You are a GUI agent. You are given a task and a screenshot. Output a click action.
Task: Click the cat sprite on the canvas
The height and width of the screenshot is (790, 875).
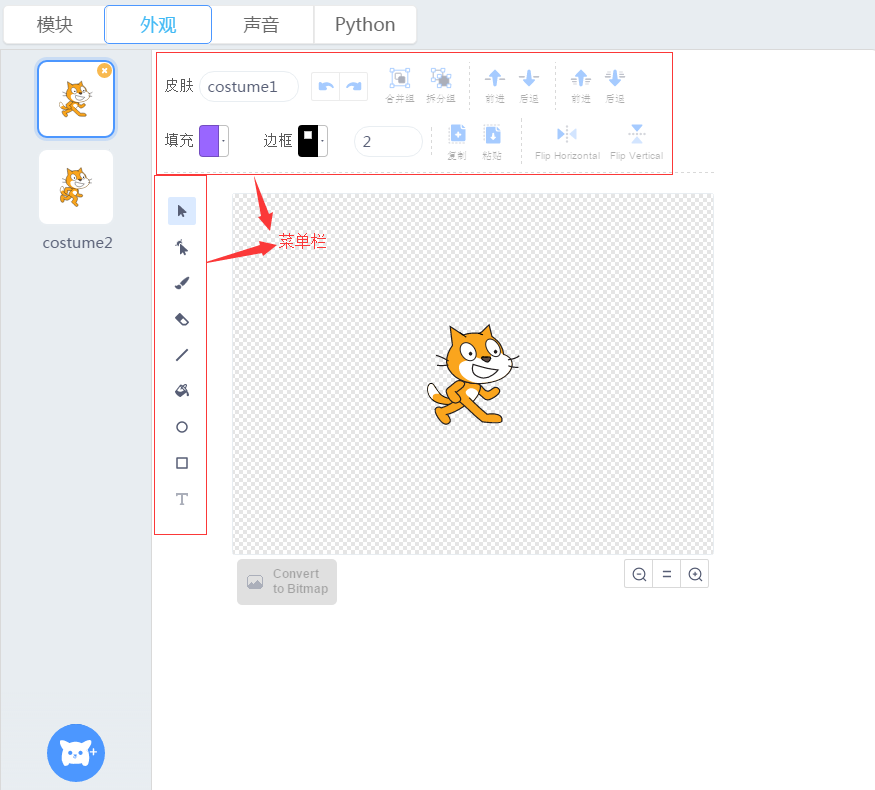[472, 375]
